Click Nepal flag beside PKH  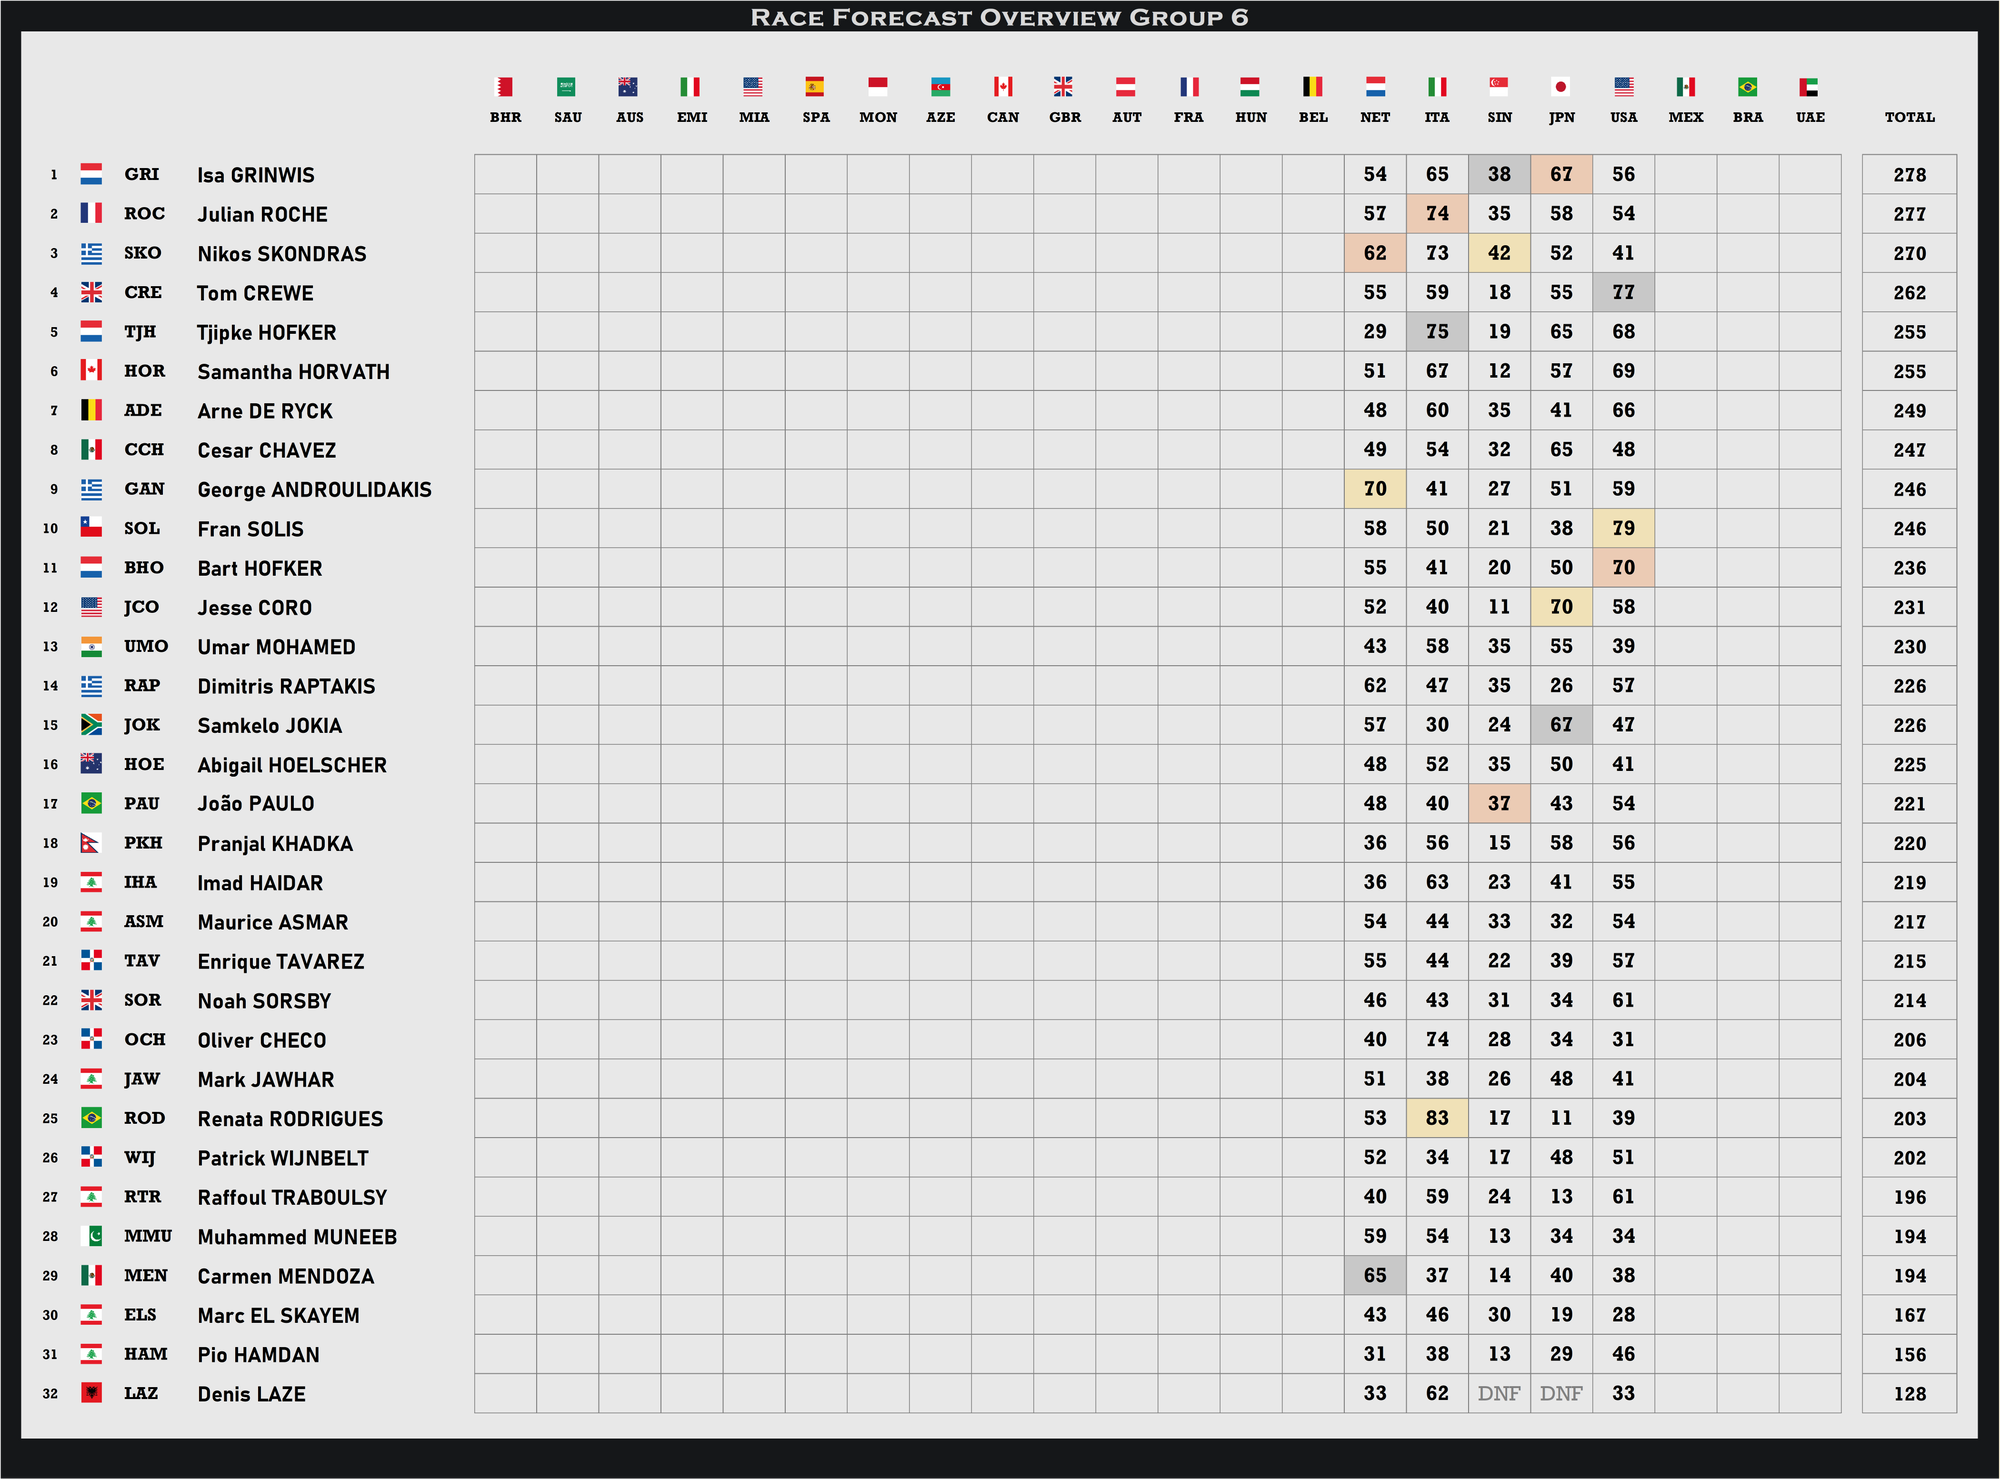[x=90, y=843]
